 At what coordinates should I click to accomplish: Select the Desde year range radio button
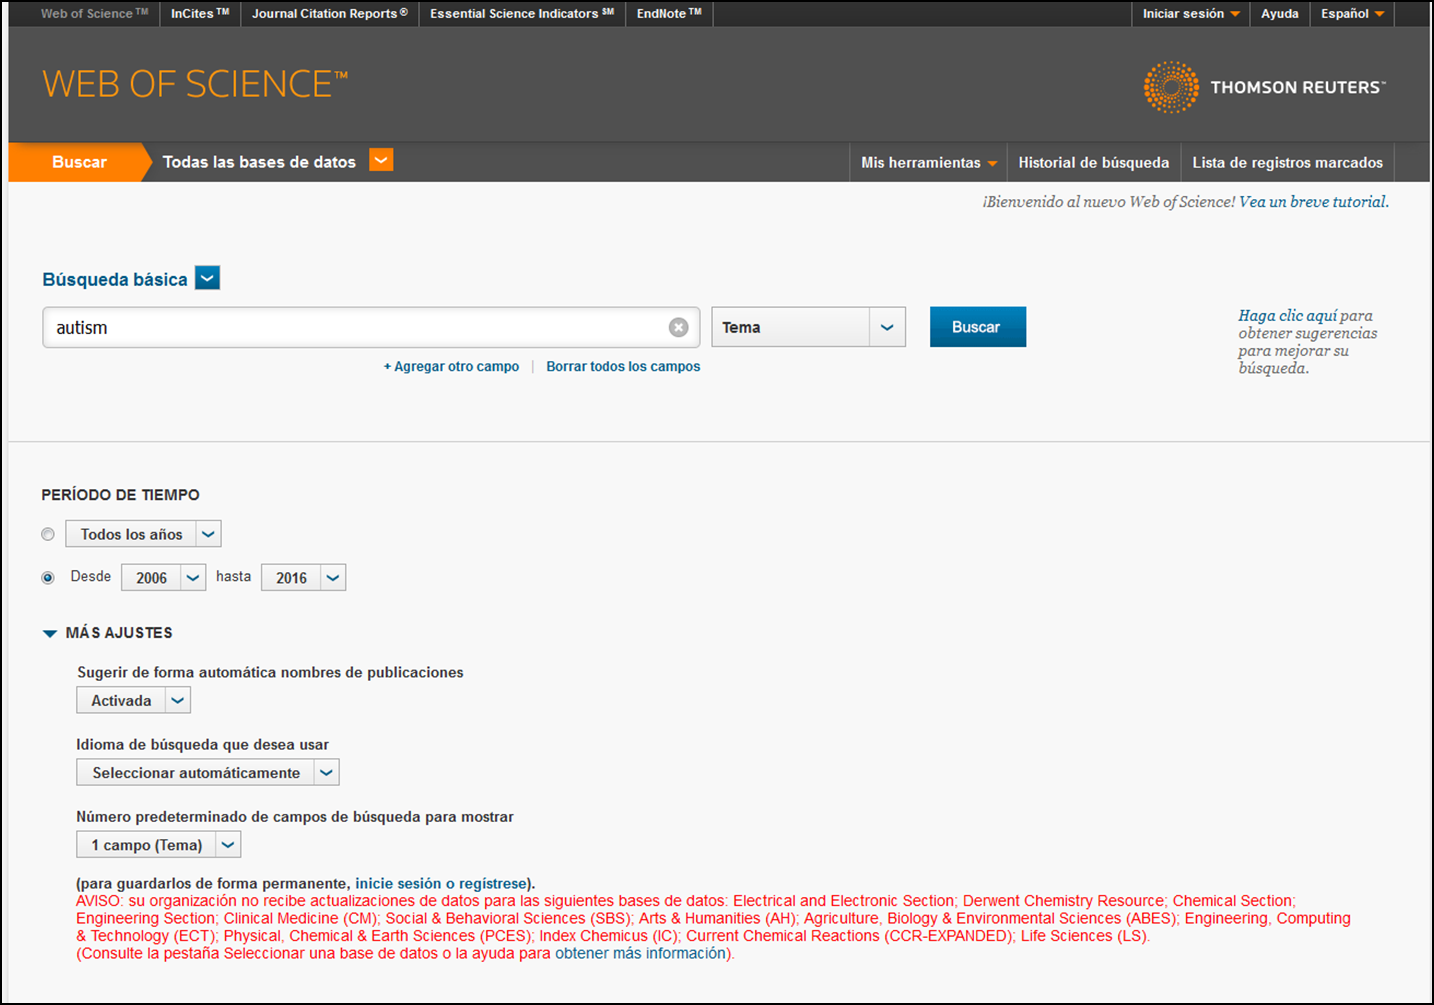tap(48, 577)
